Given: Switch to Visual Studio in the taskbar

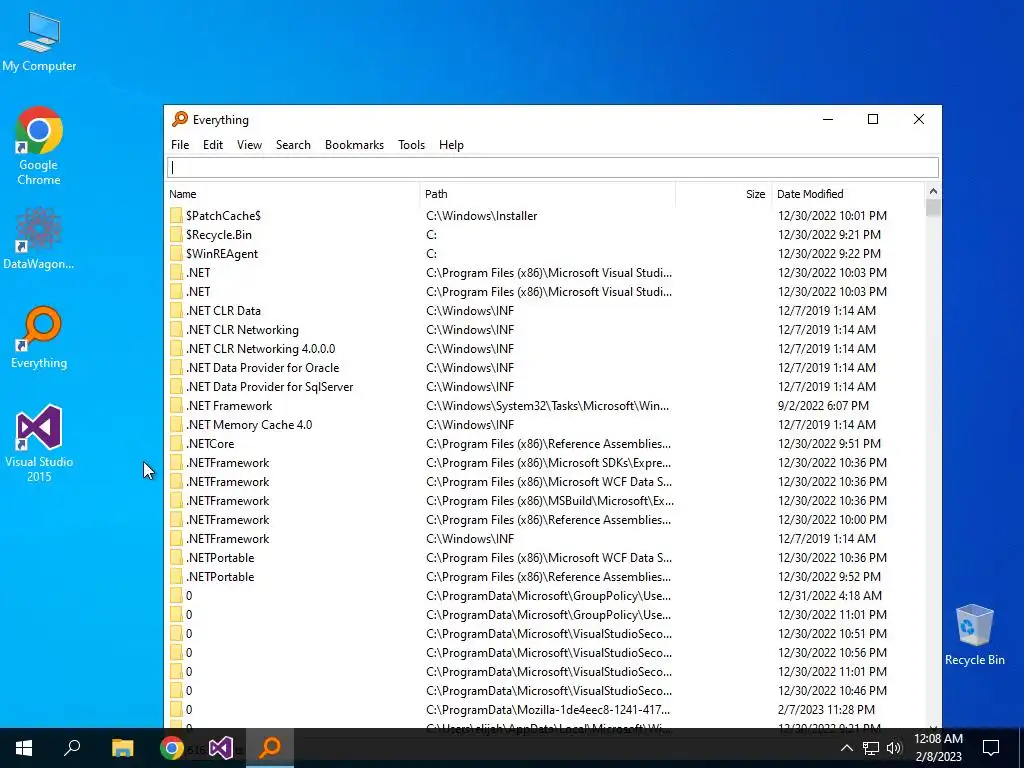Looking at the screenshot, I should pos(221,748).
